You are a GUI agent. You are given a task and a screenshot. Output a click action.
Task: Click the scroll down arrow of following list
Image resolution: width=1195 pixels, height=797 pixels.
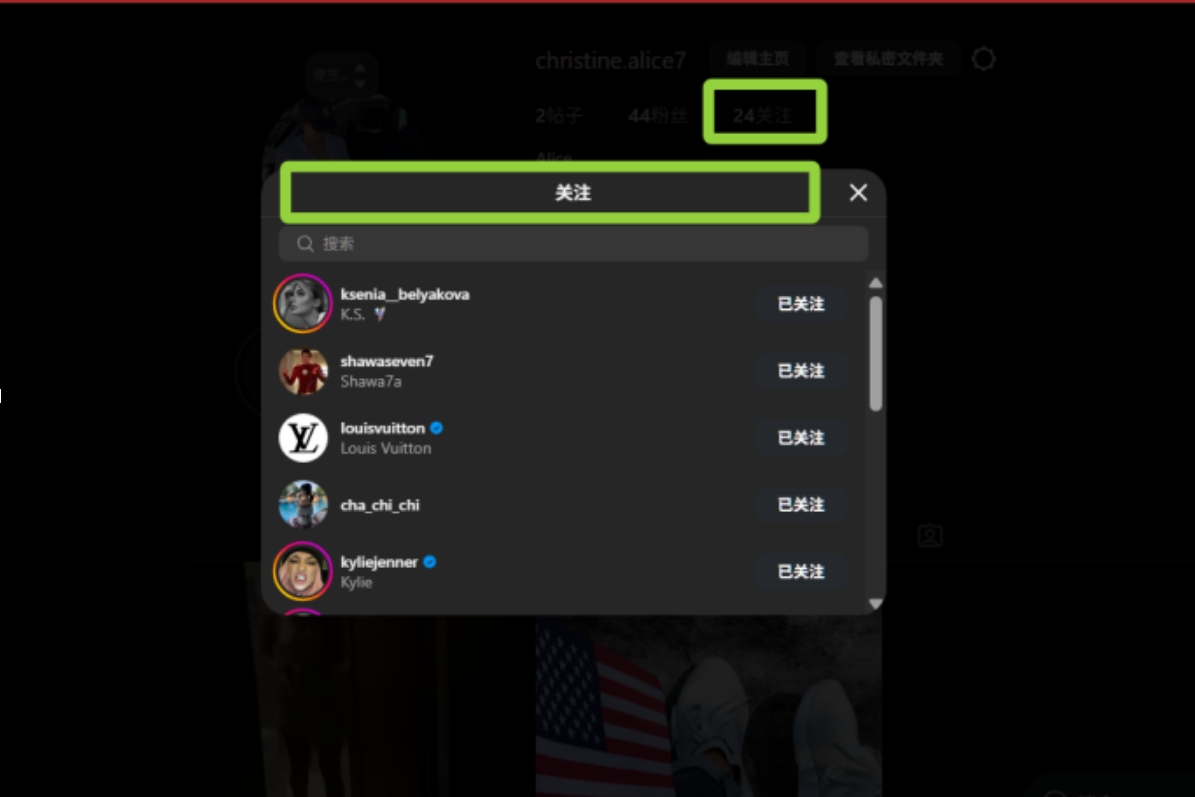point(876,603)
